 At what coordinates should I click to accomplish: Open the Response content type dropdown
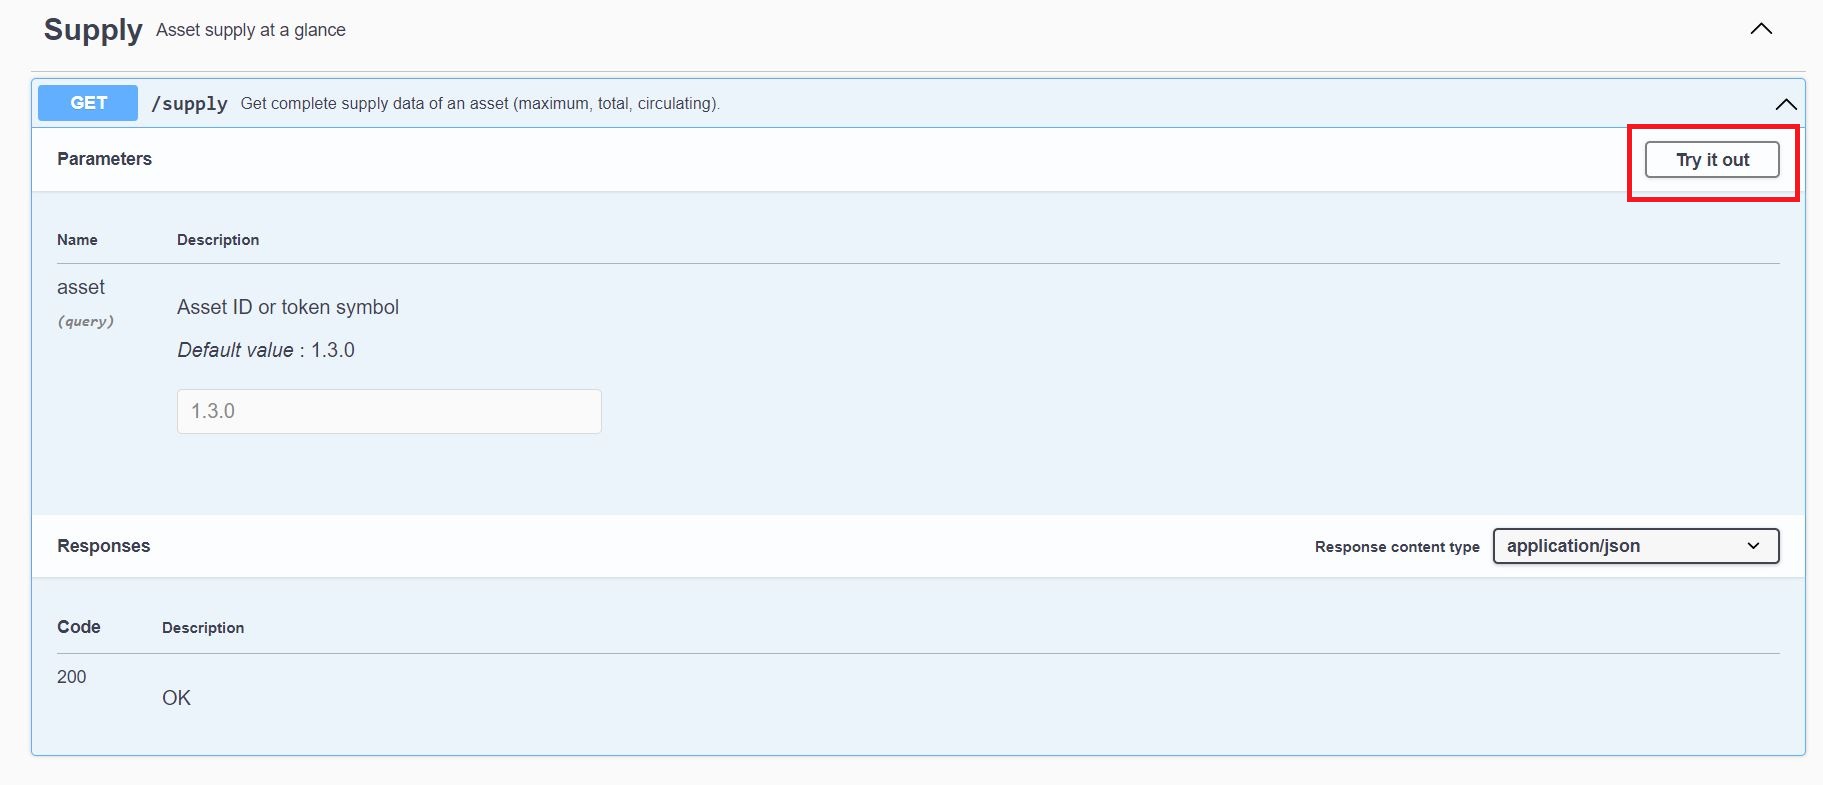click(1635, 546)
